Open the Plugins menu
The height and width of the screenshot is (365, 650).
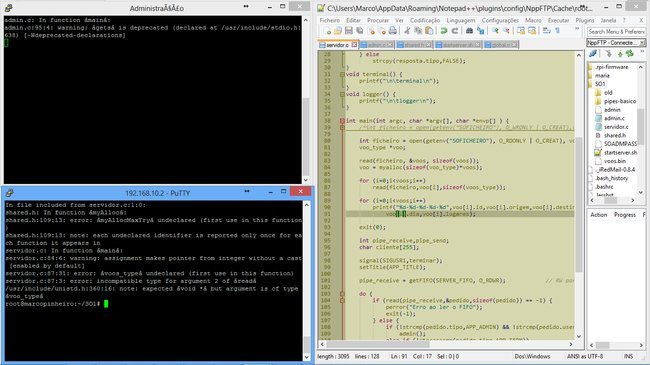click(585, 20)
